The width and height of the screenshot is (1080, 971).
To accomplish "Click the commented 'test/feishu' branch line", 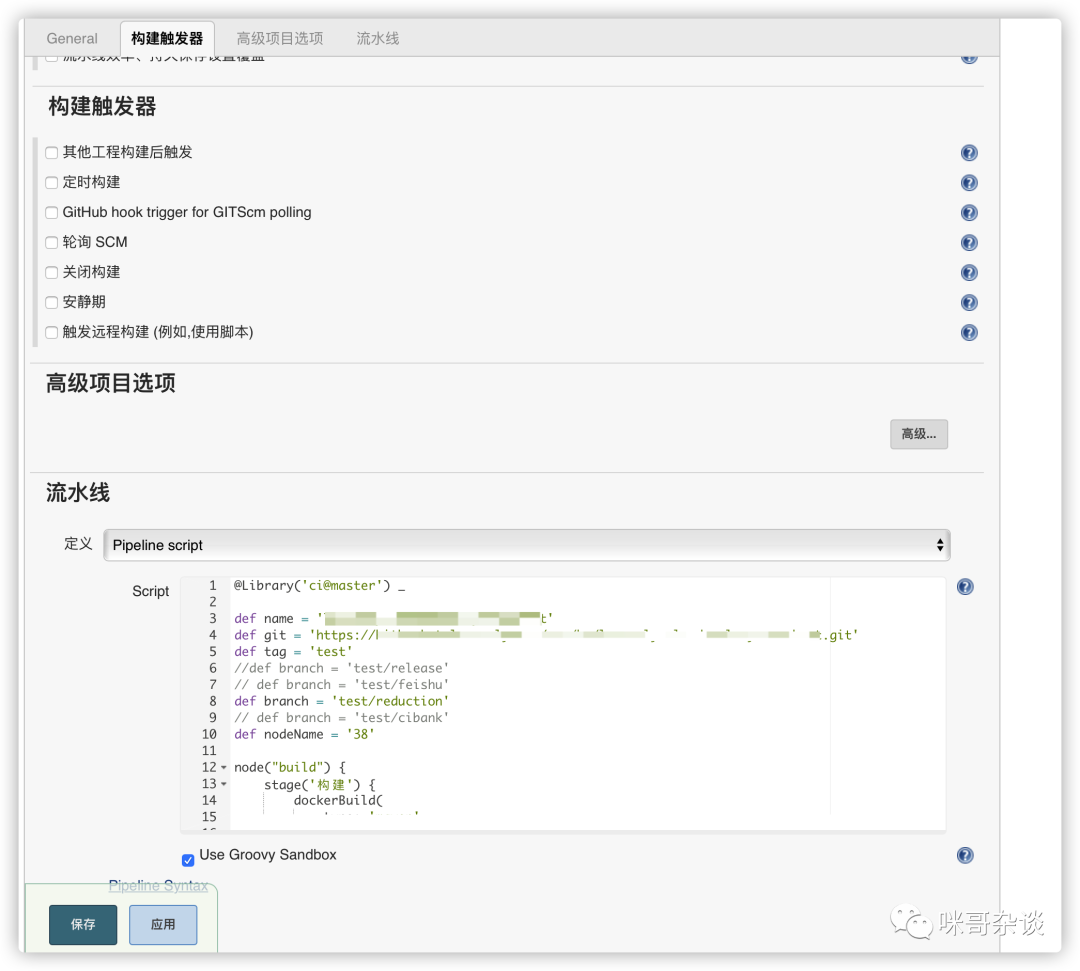I will click(x=341, y=685).
